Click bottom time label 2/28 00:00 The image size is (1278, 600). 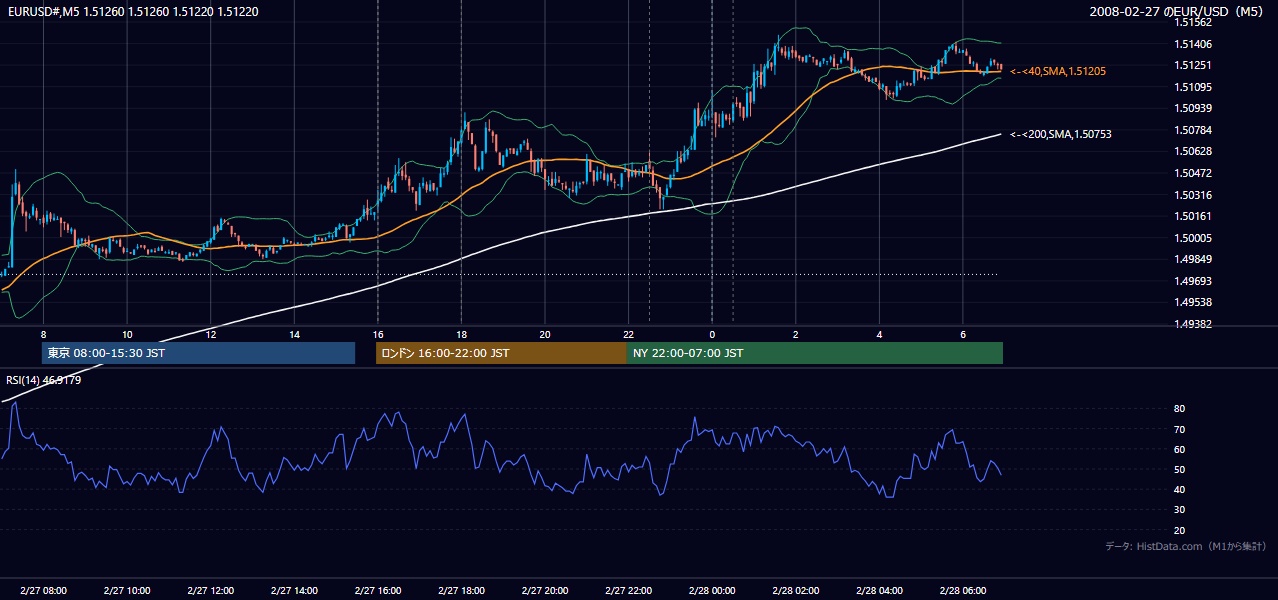(x=712, y=591)
